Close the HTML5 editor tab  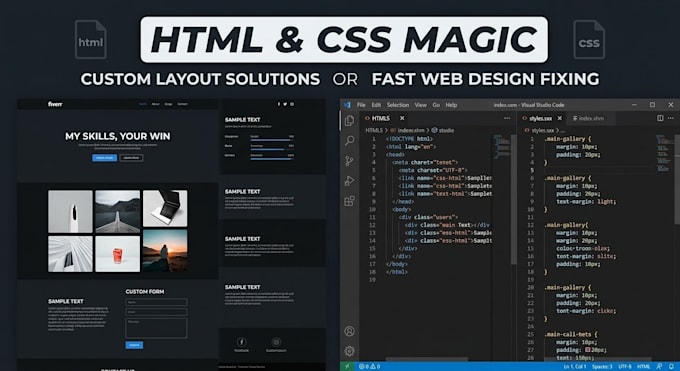[402, 118]
